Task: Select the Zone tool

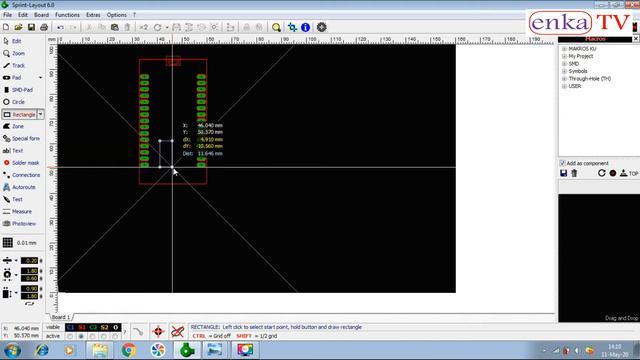Action: click(x=13, y=127)
